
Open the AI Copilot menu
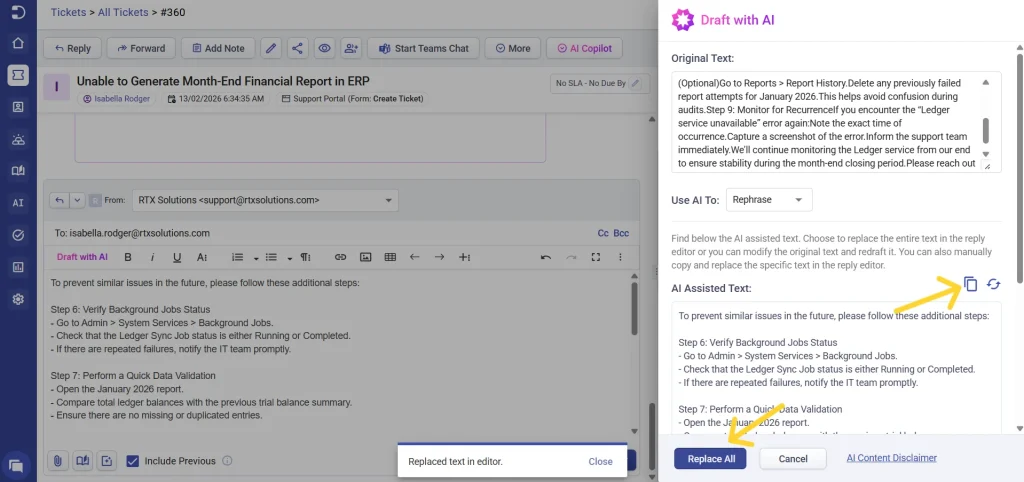coord(584,48)
